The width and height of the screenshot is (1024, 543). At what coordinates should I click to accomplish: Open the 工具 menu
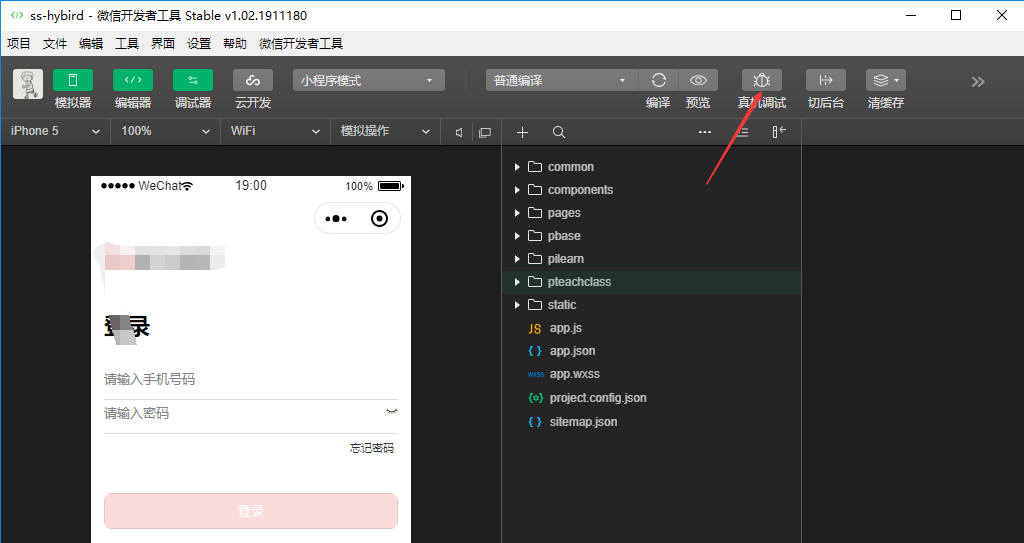(x=127, y=44)
